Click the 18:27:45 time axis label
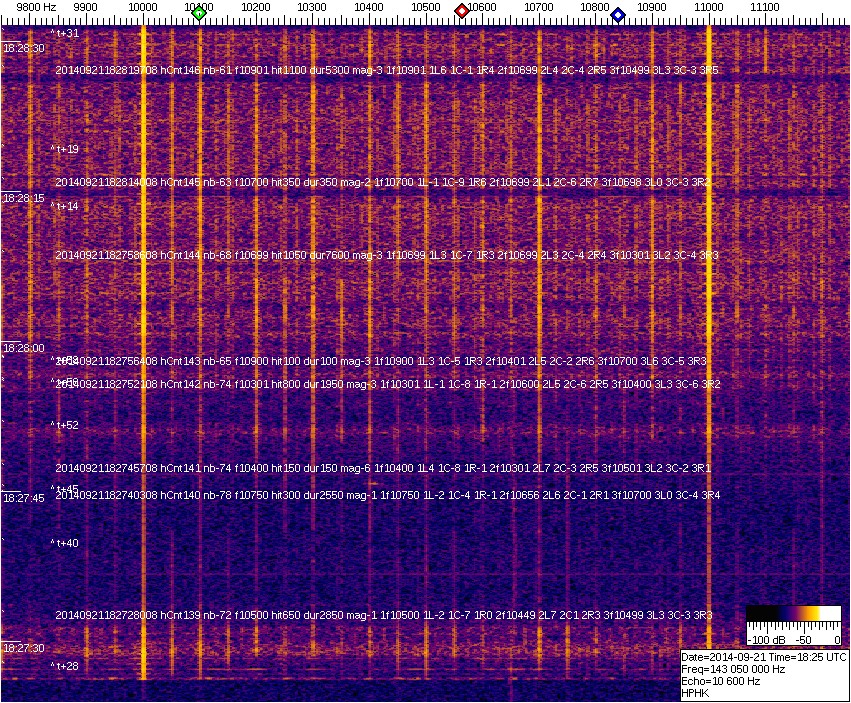The image size is (851, 703). click(24, 498)
